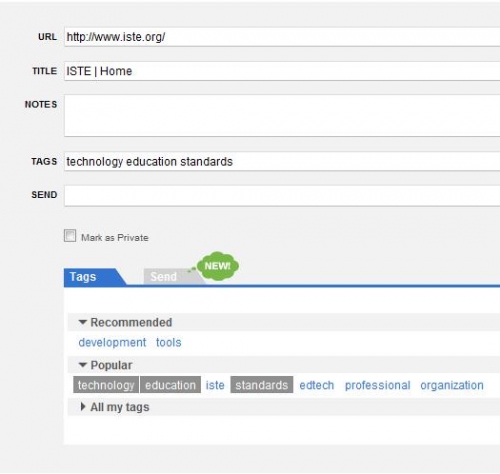Deselect the education popular tag

[x=170, y=385]
